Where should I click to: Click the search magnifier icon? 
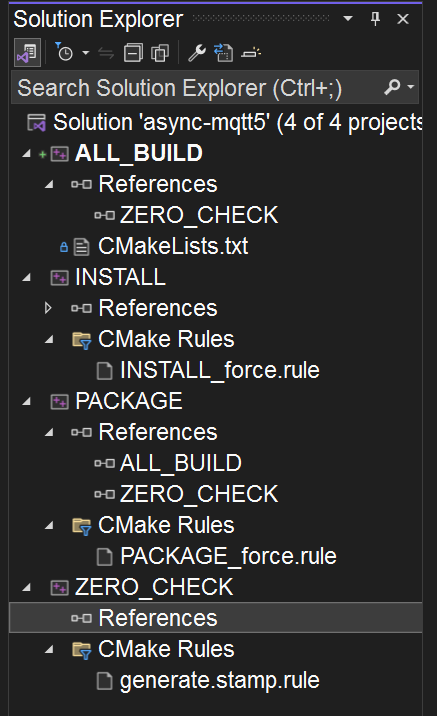(x=392, y=86)
